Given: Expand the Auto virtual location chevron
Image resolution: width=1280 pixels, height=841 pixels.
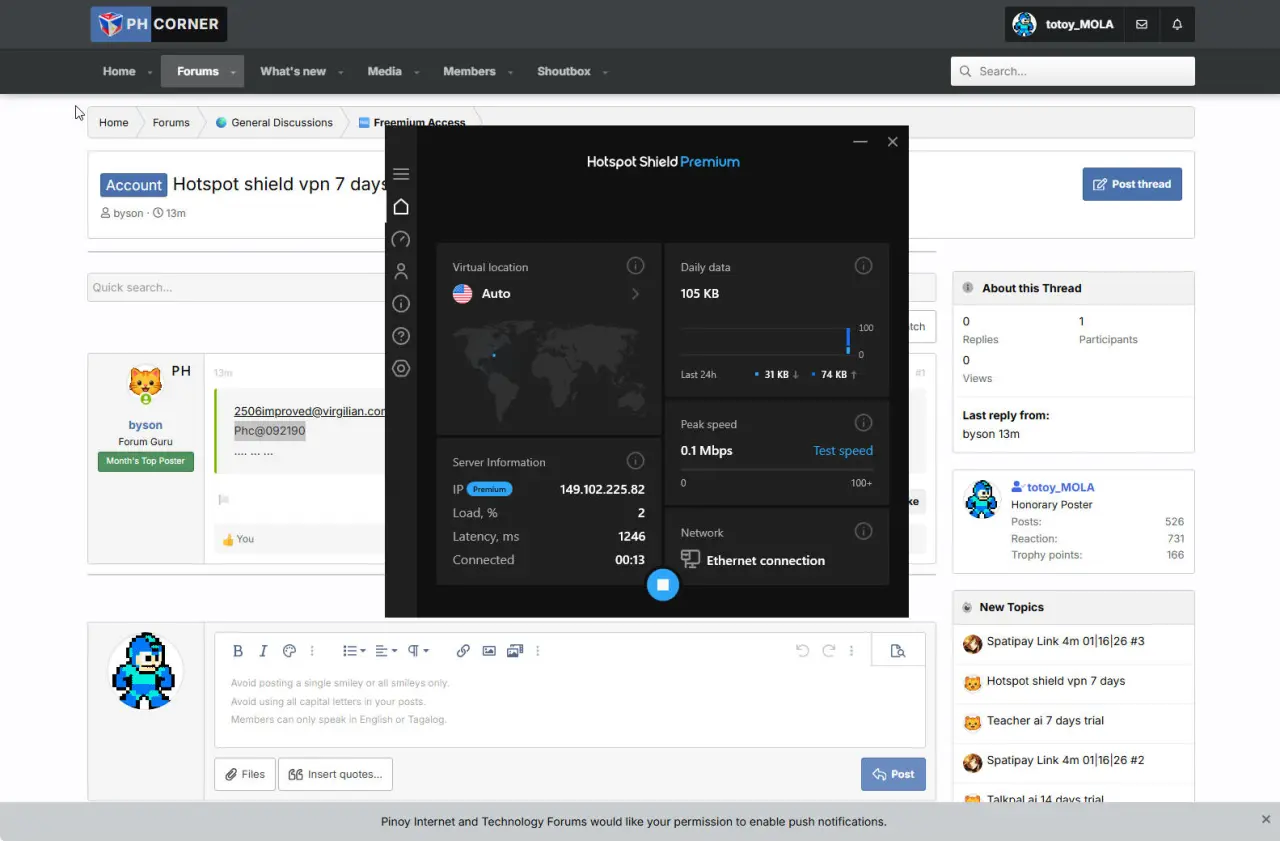Looking at the screenshot, I should tap(635, 294).
